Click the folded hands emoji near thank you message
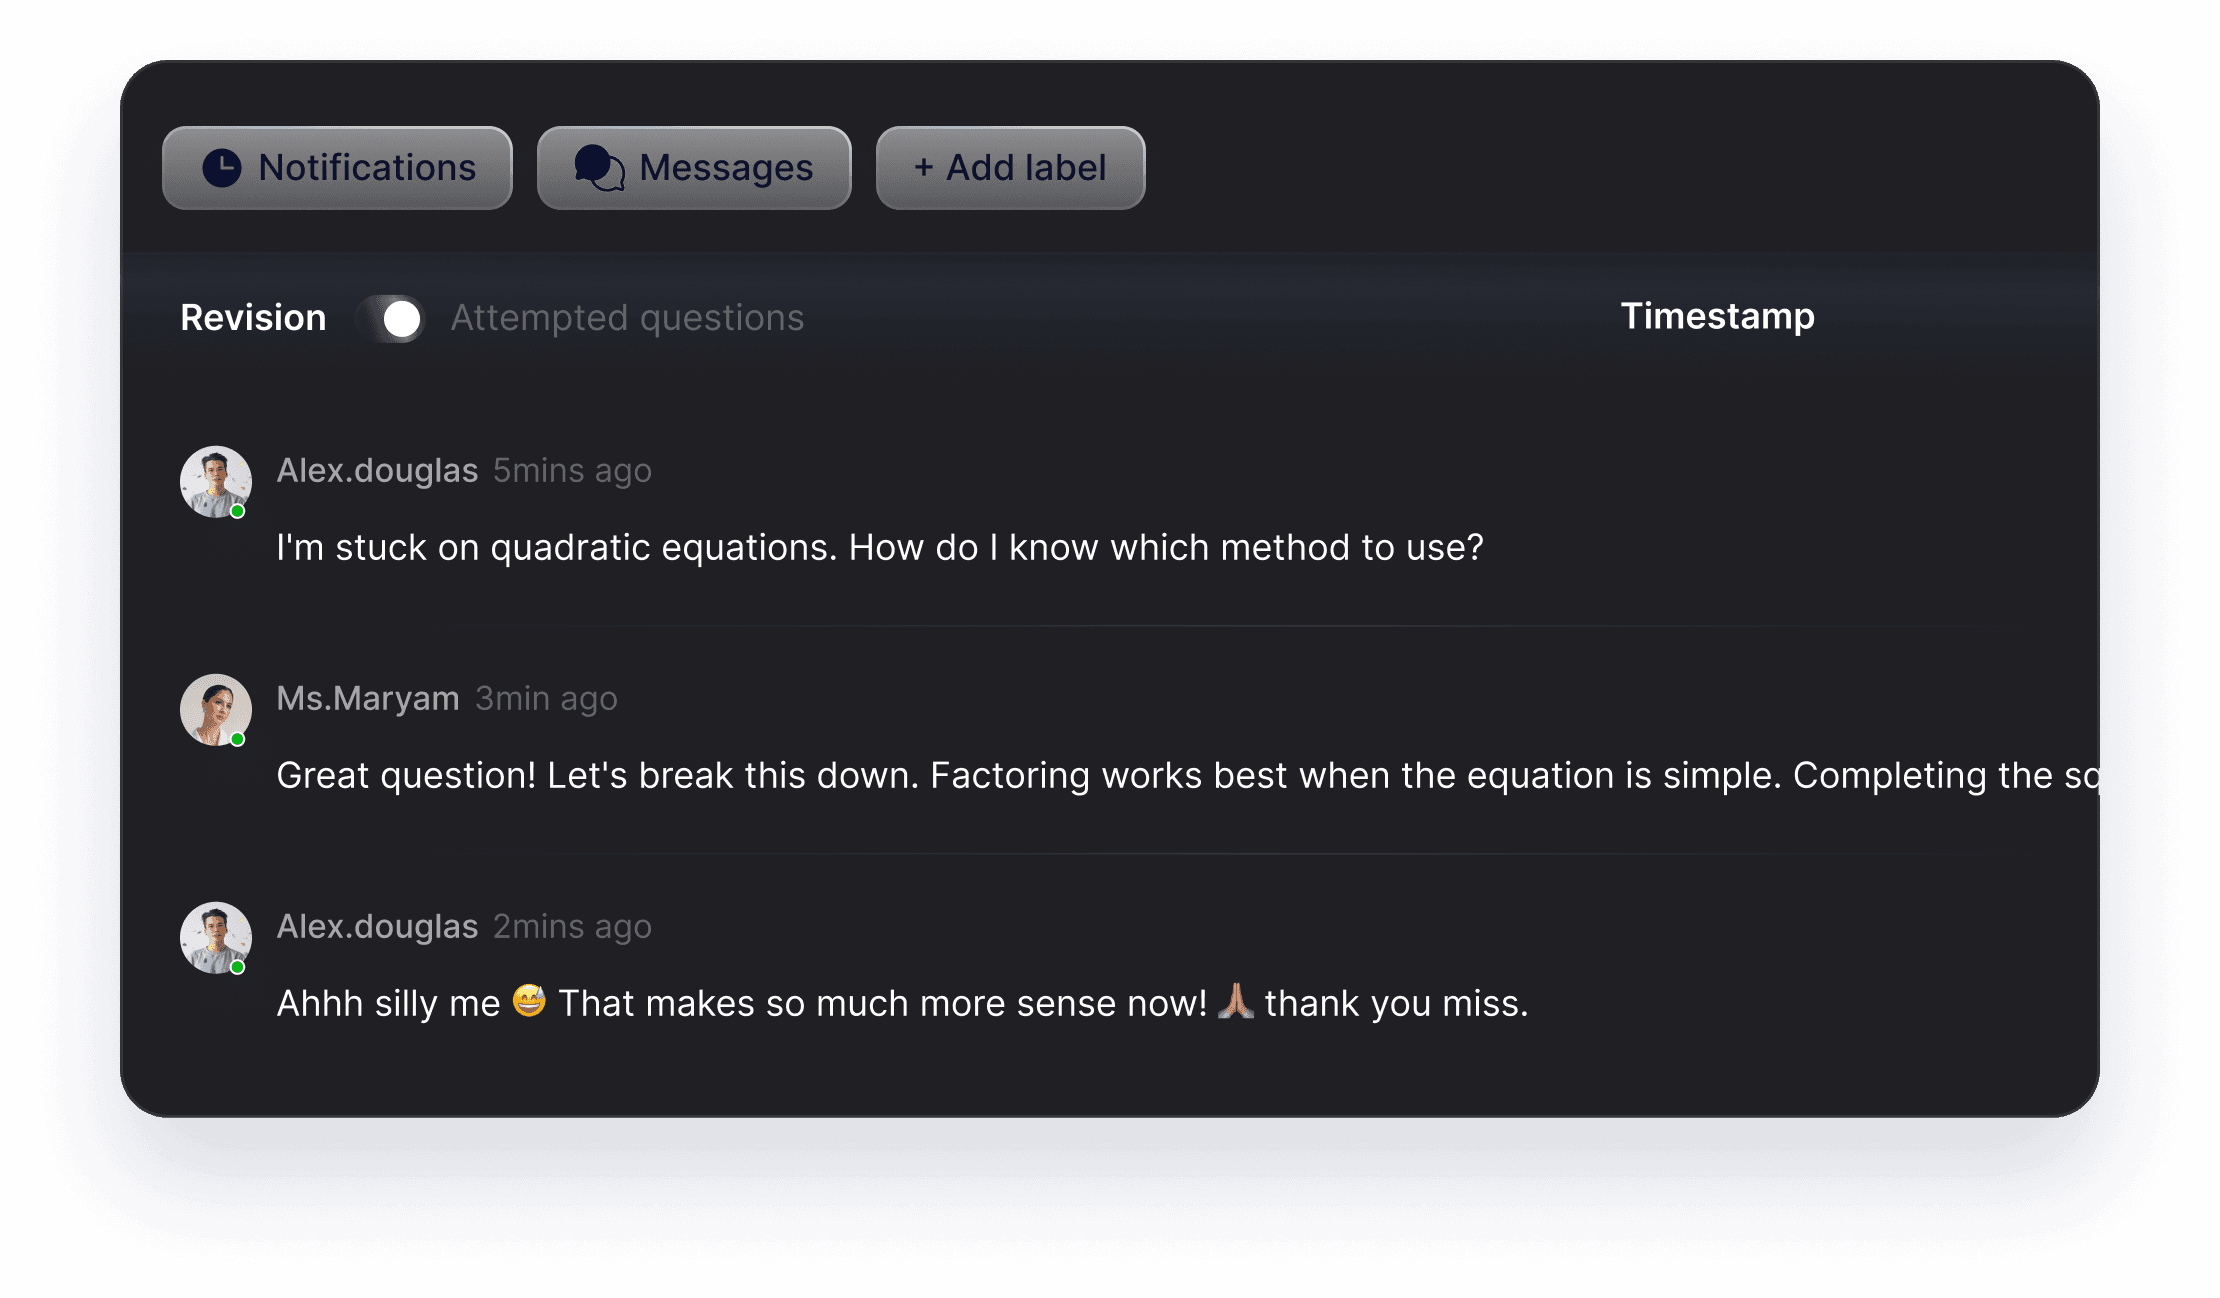This screenshot has width=2220, height=1298. 1238,1001
